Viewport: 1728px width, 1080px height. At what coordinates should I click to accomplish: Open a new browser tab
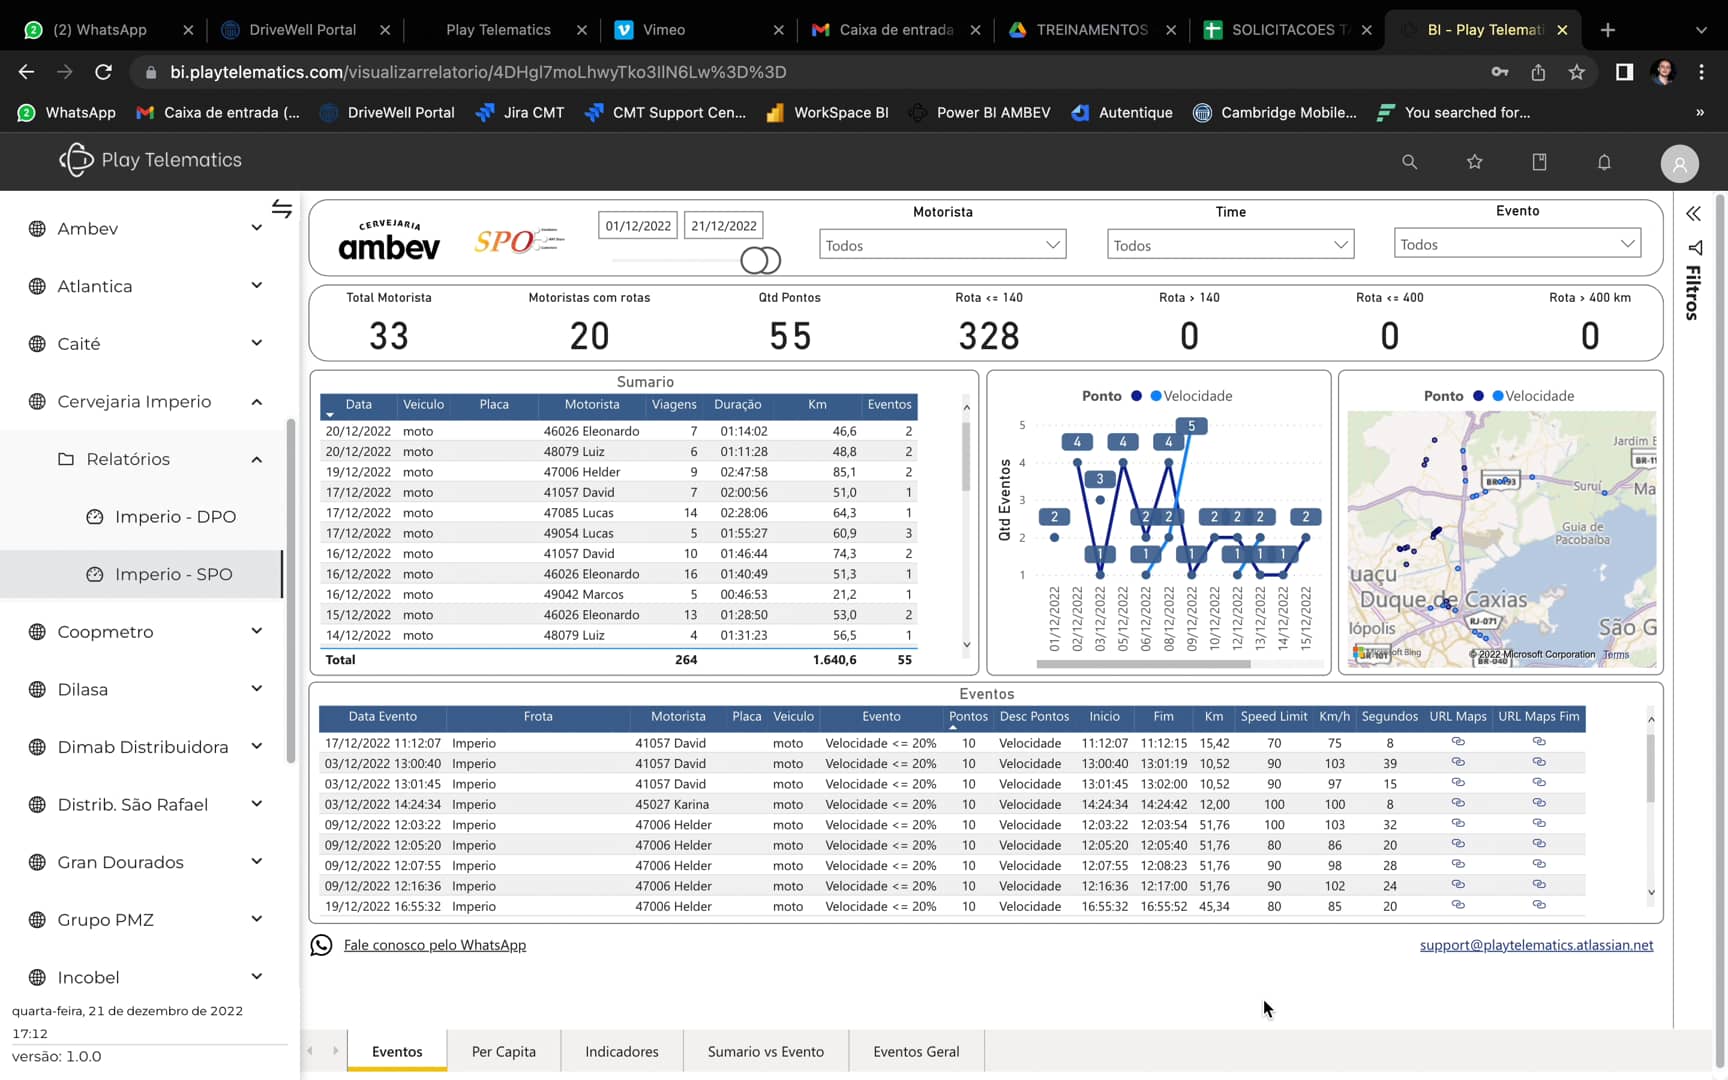[1607, 30]
